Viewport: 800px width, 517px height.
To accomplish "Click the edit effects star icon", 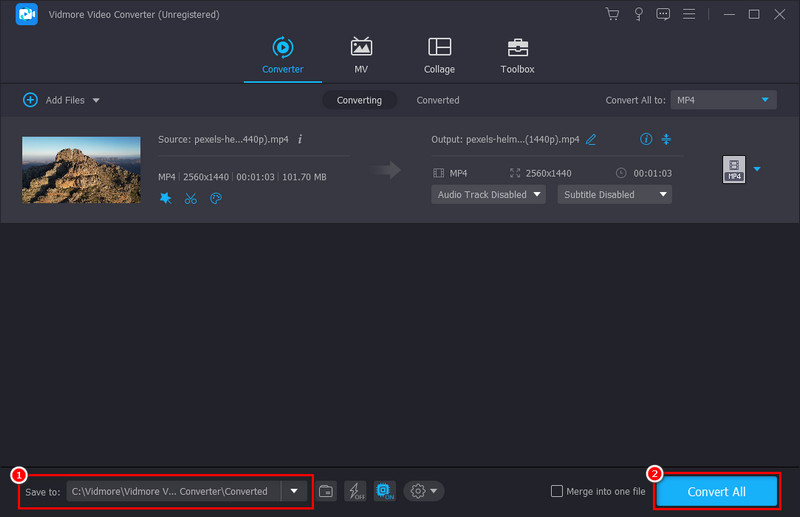I will (165, 198).
